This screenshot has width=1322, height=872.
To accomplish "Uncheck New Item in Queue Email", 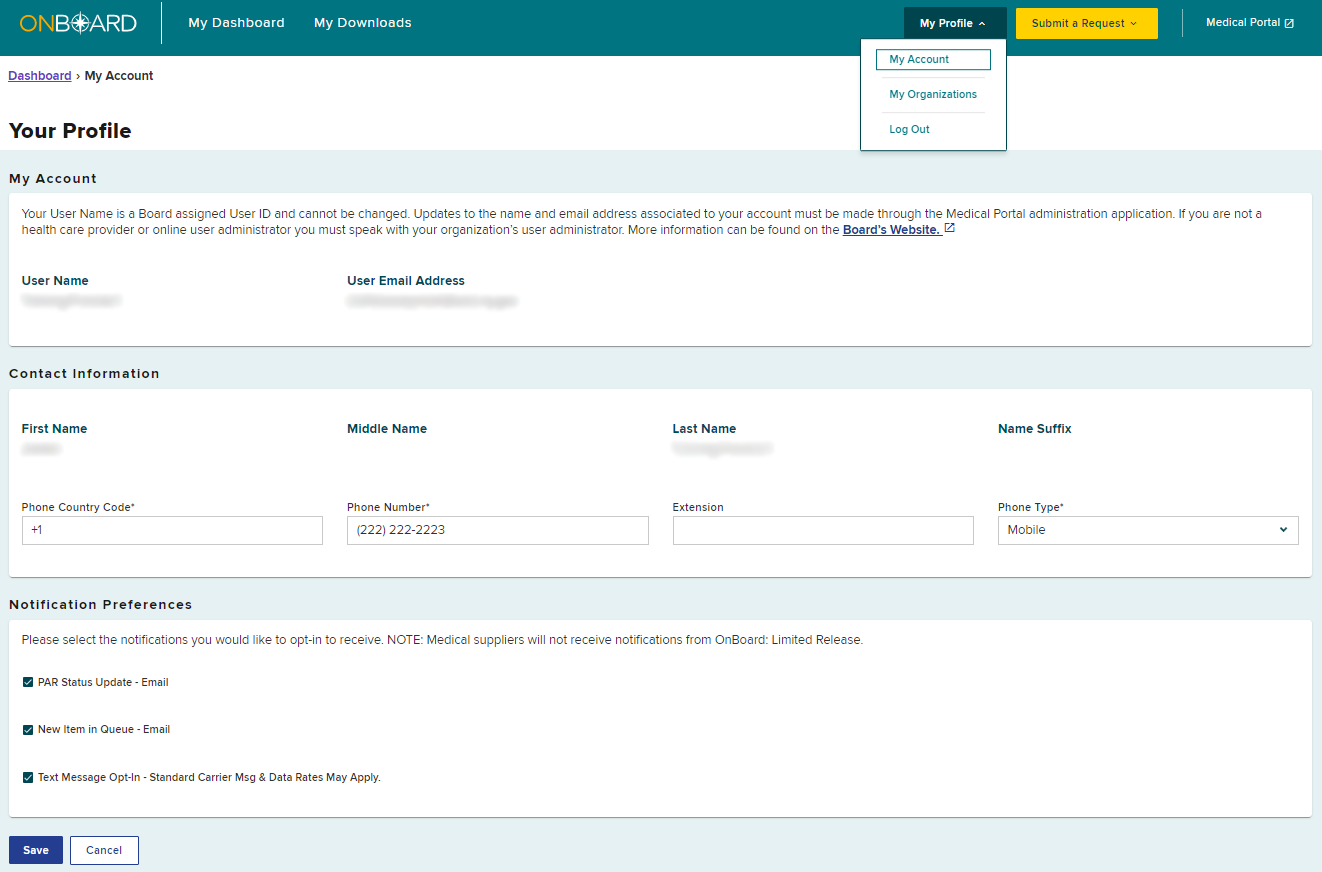I will pos(28,730).
